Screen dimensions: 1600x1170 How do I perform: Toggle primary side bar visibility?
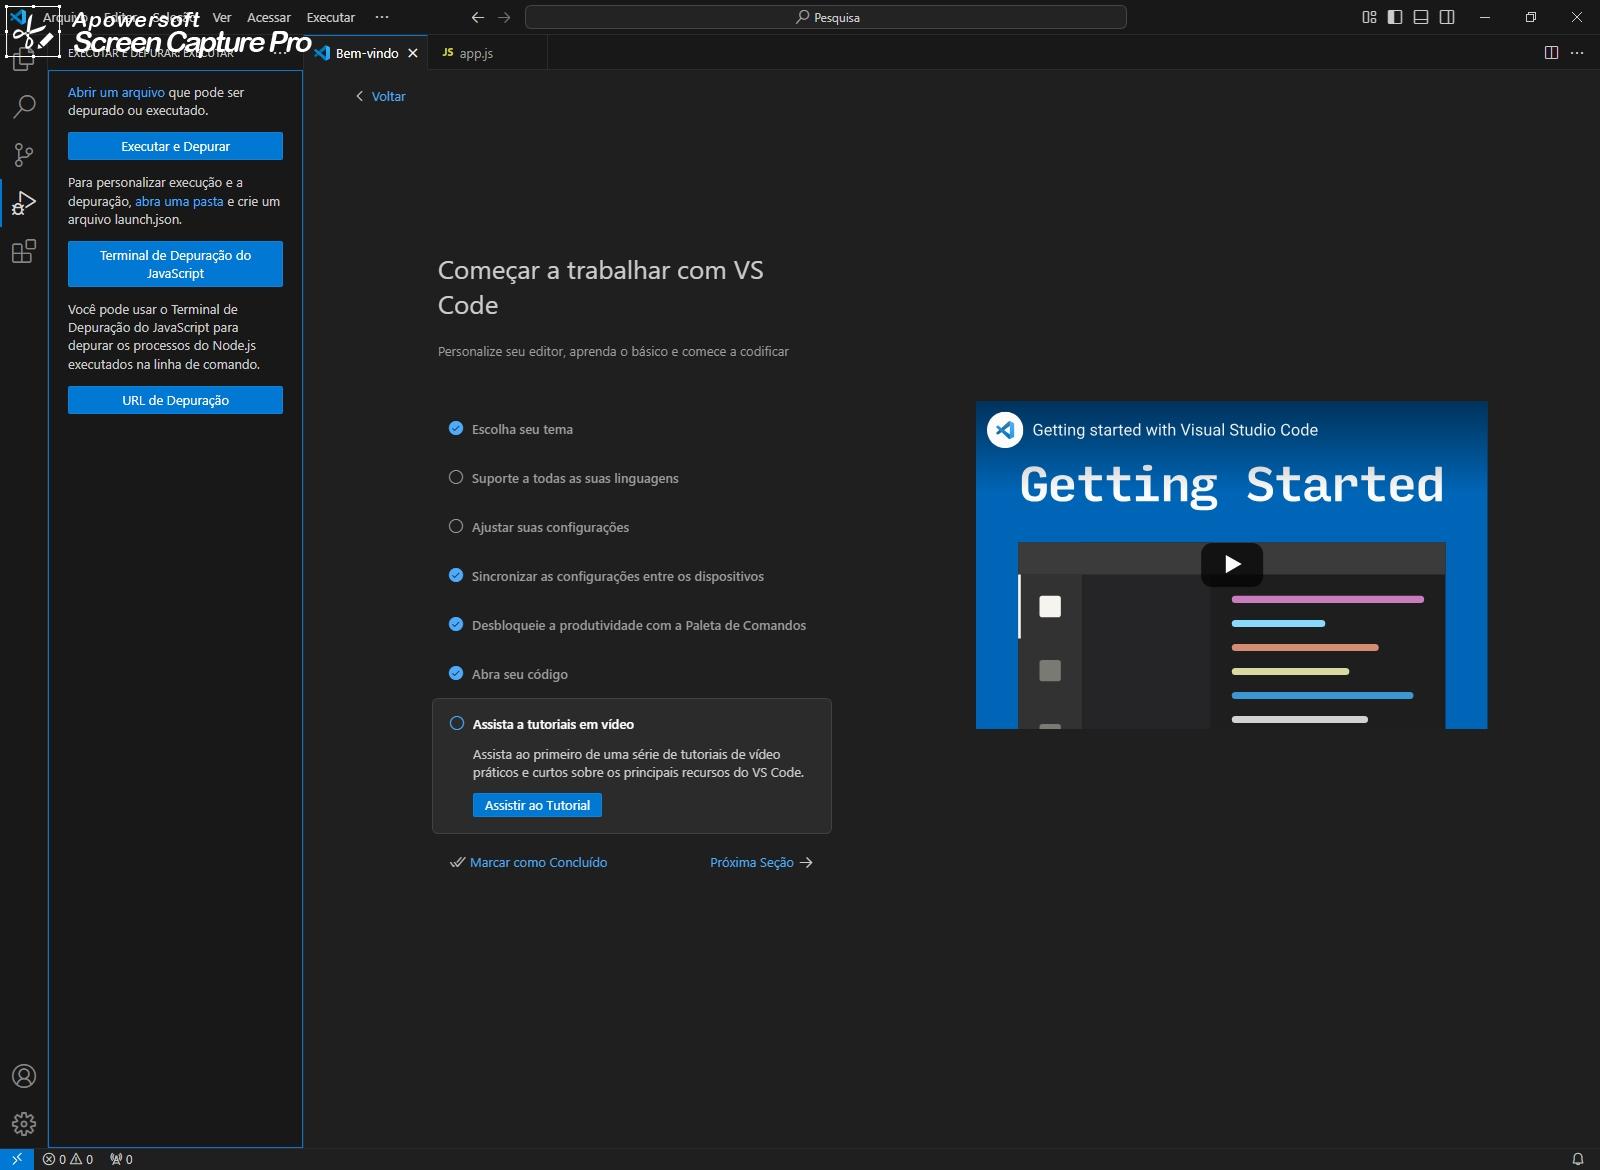[x=1395, y=17]
